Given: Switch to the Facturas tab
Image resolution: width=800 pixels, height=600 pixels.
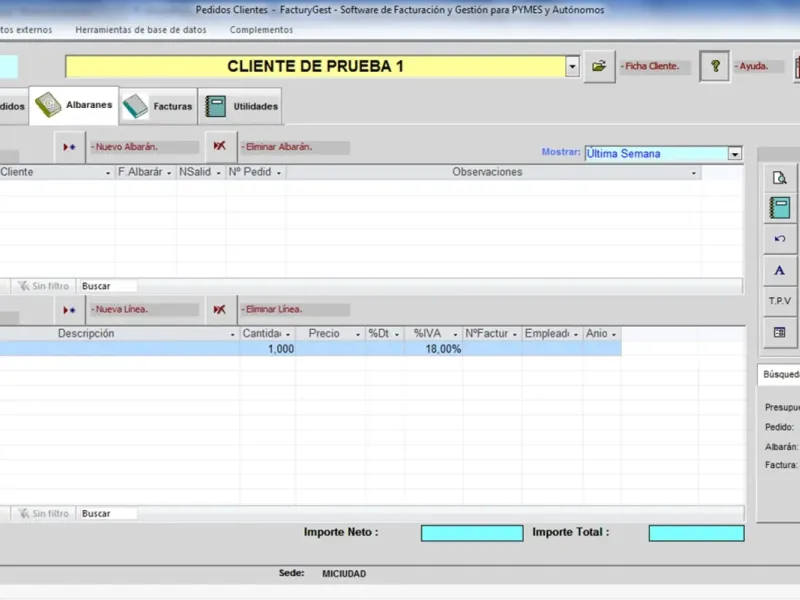Looking at the screenshot, I should coord(158,106).
